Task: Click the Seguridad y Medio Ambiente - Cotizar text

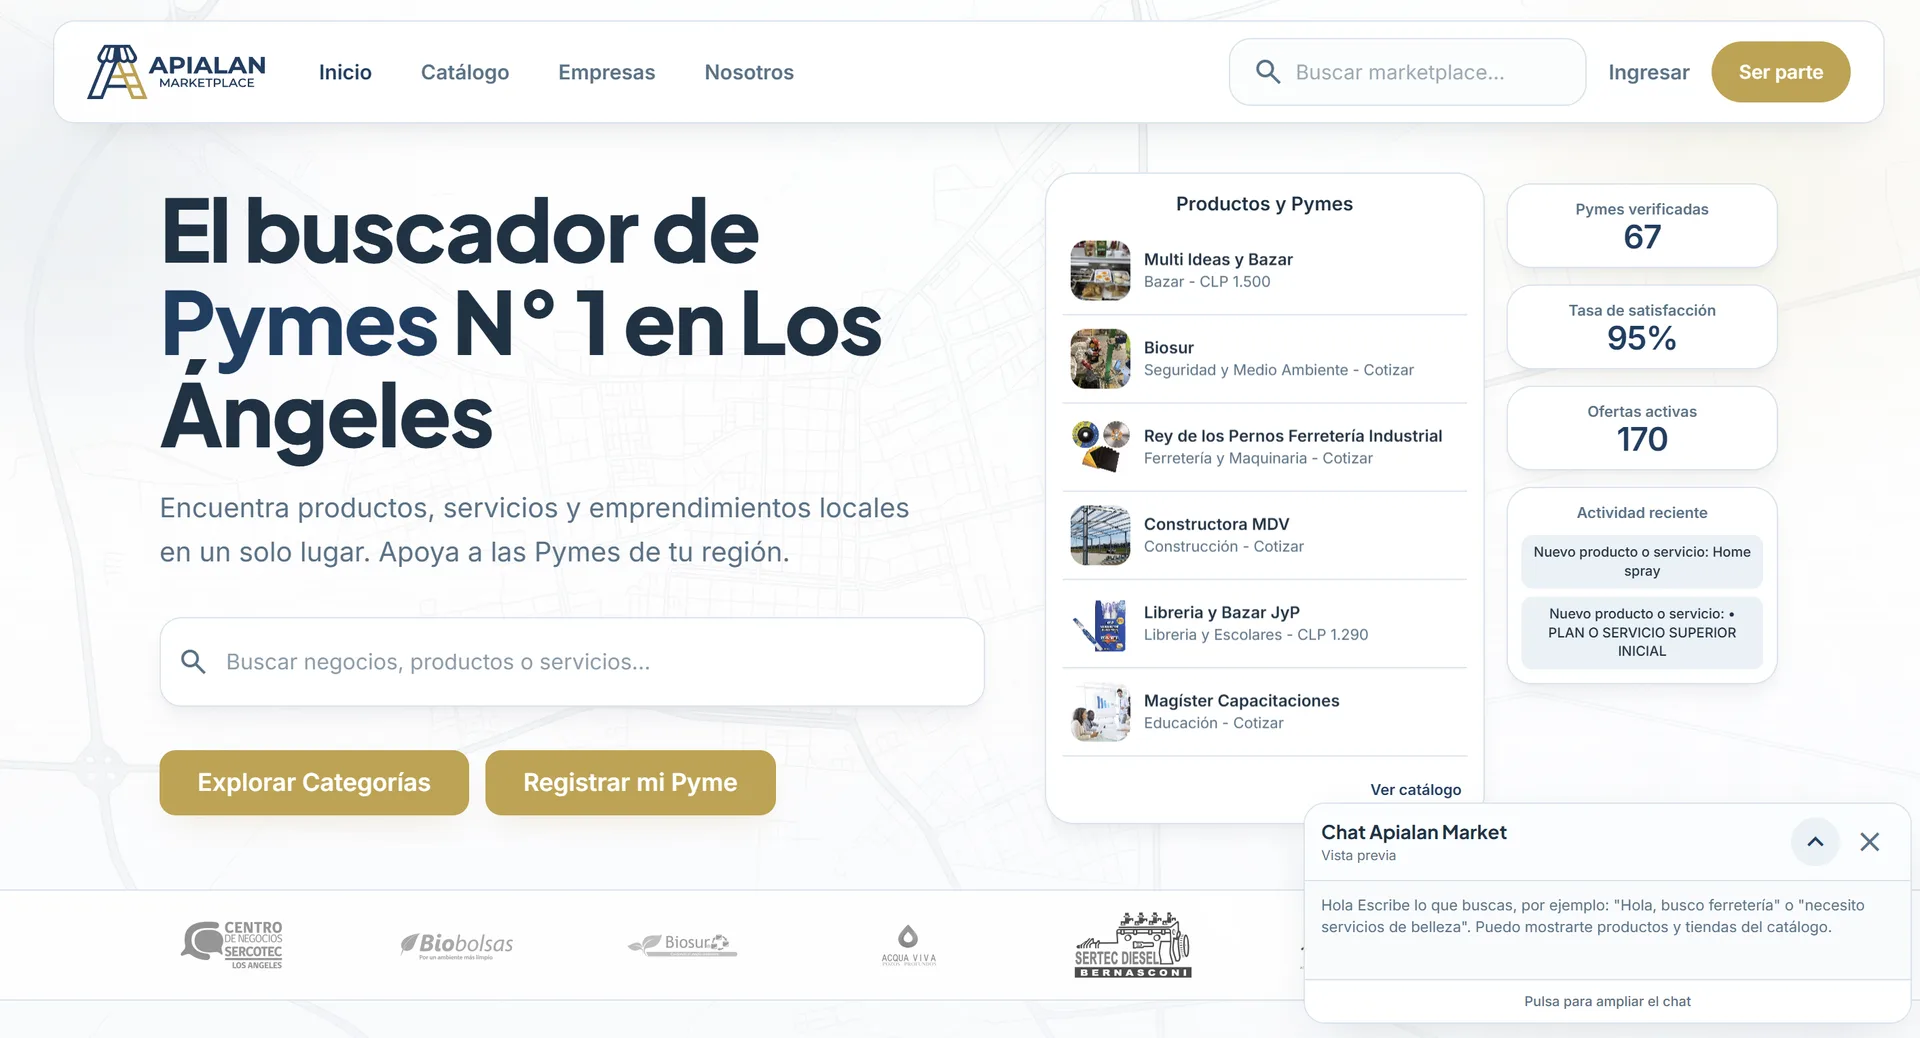Action: tap(1279, 370)
